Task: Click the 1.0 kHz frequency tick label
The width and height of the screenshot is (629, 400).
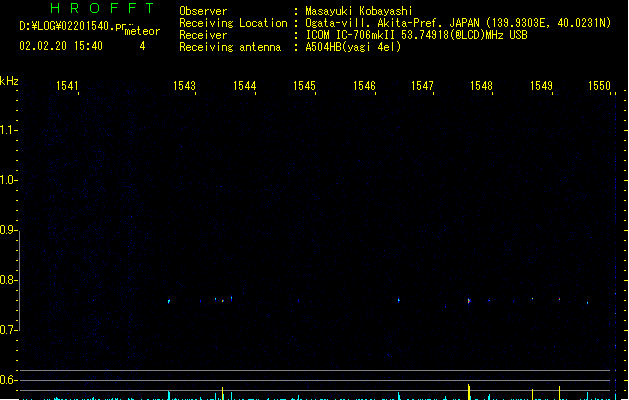Action: tap(8, 180)
